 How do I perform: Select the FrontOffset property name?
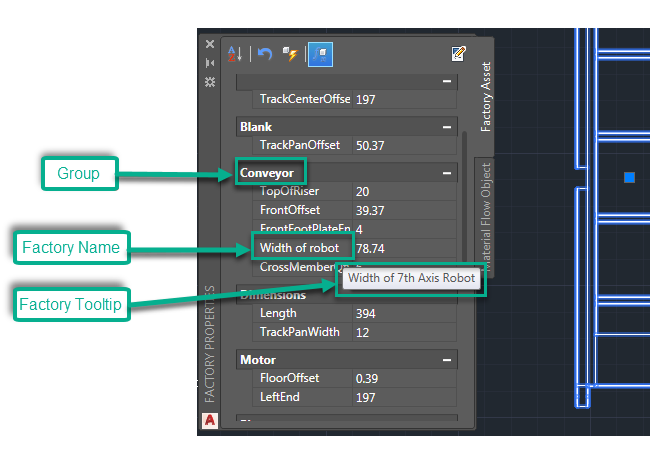point(290,210)
